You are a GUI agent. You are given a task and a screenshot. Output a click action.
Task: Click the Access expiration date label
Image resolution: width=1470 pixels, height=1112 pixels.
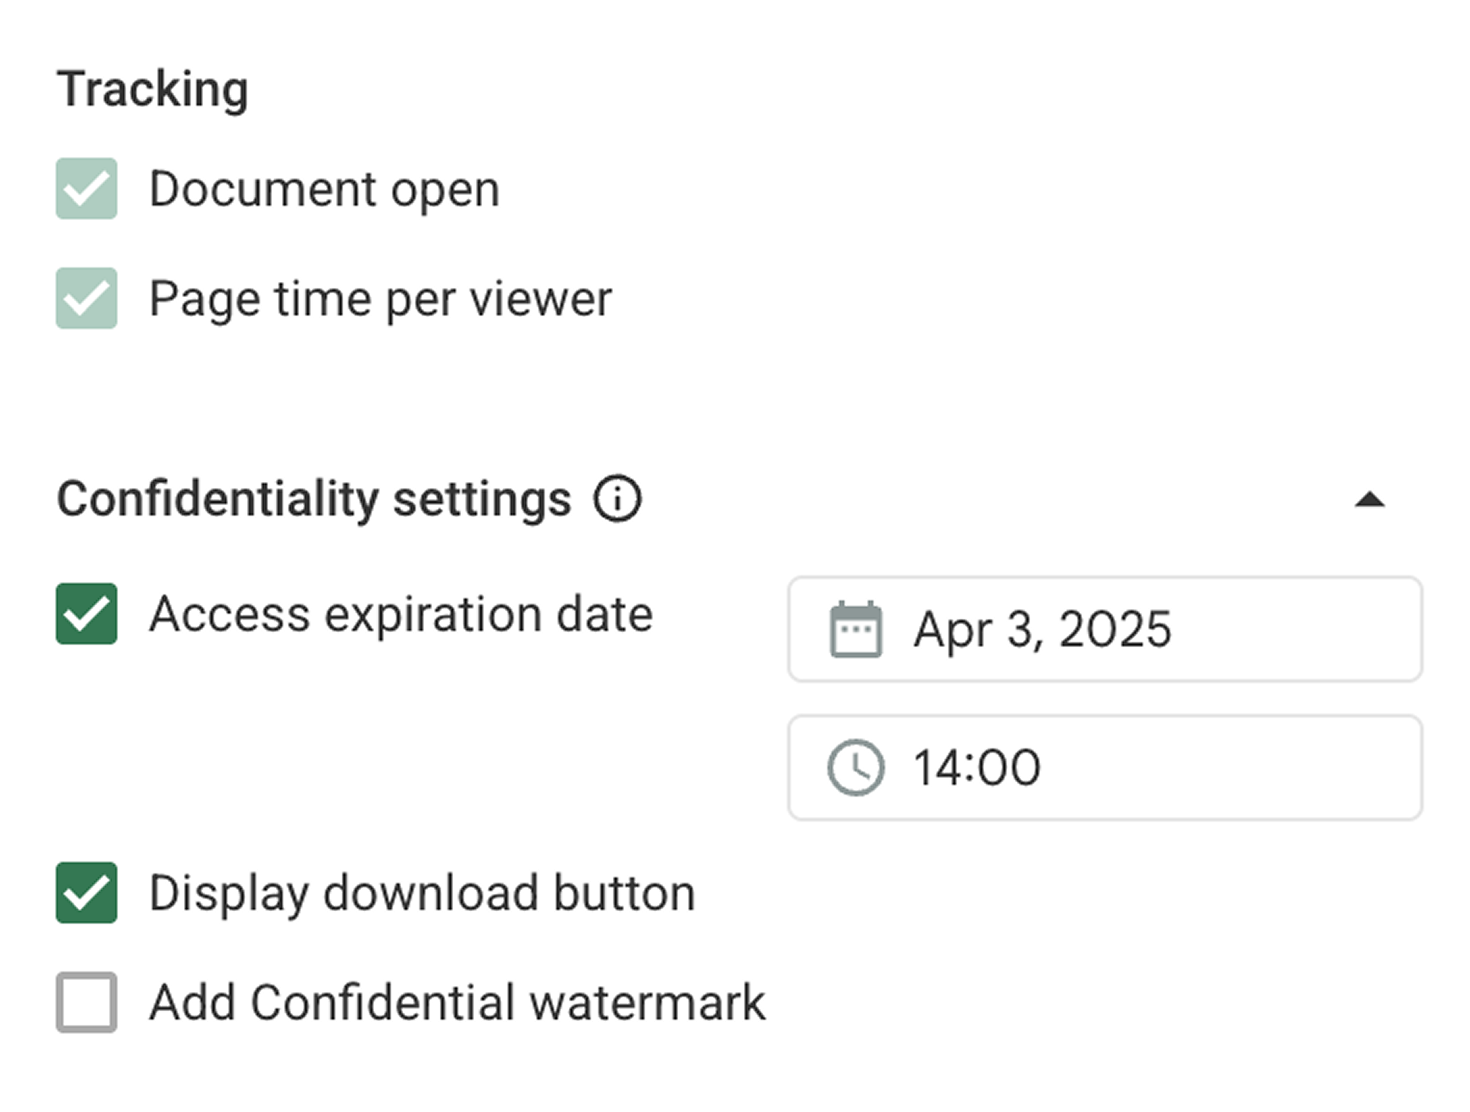pyautogui.click(x=400, y=614)
